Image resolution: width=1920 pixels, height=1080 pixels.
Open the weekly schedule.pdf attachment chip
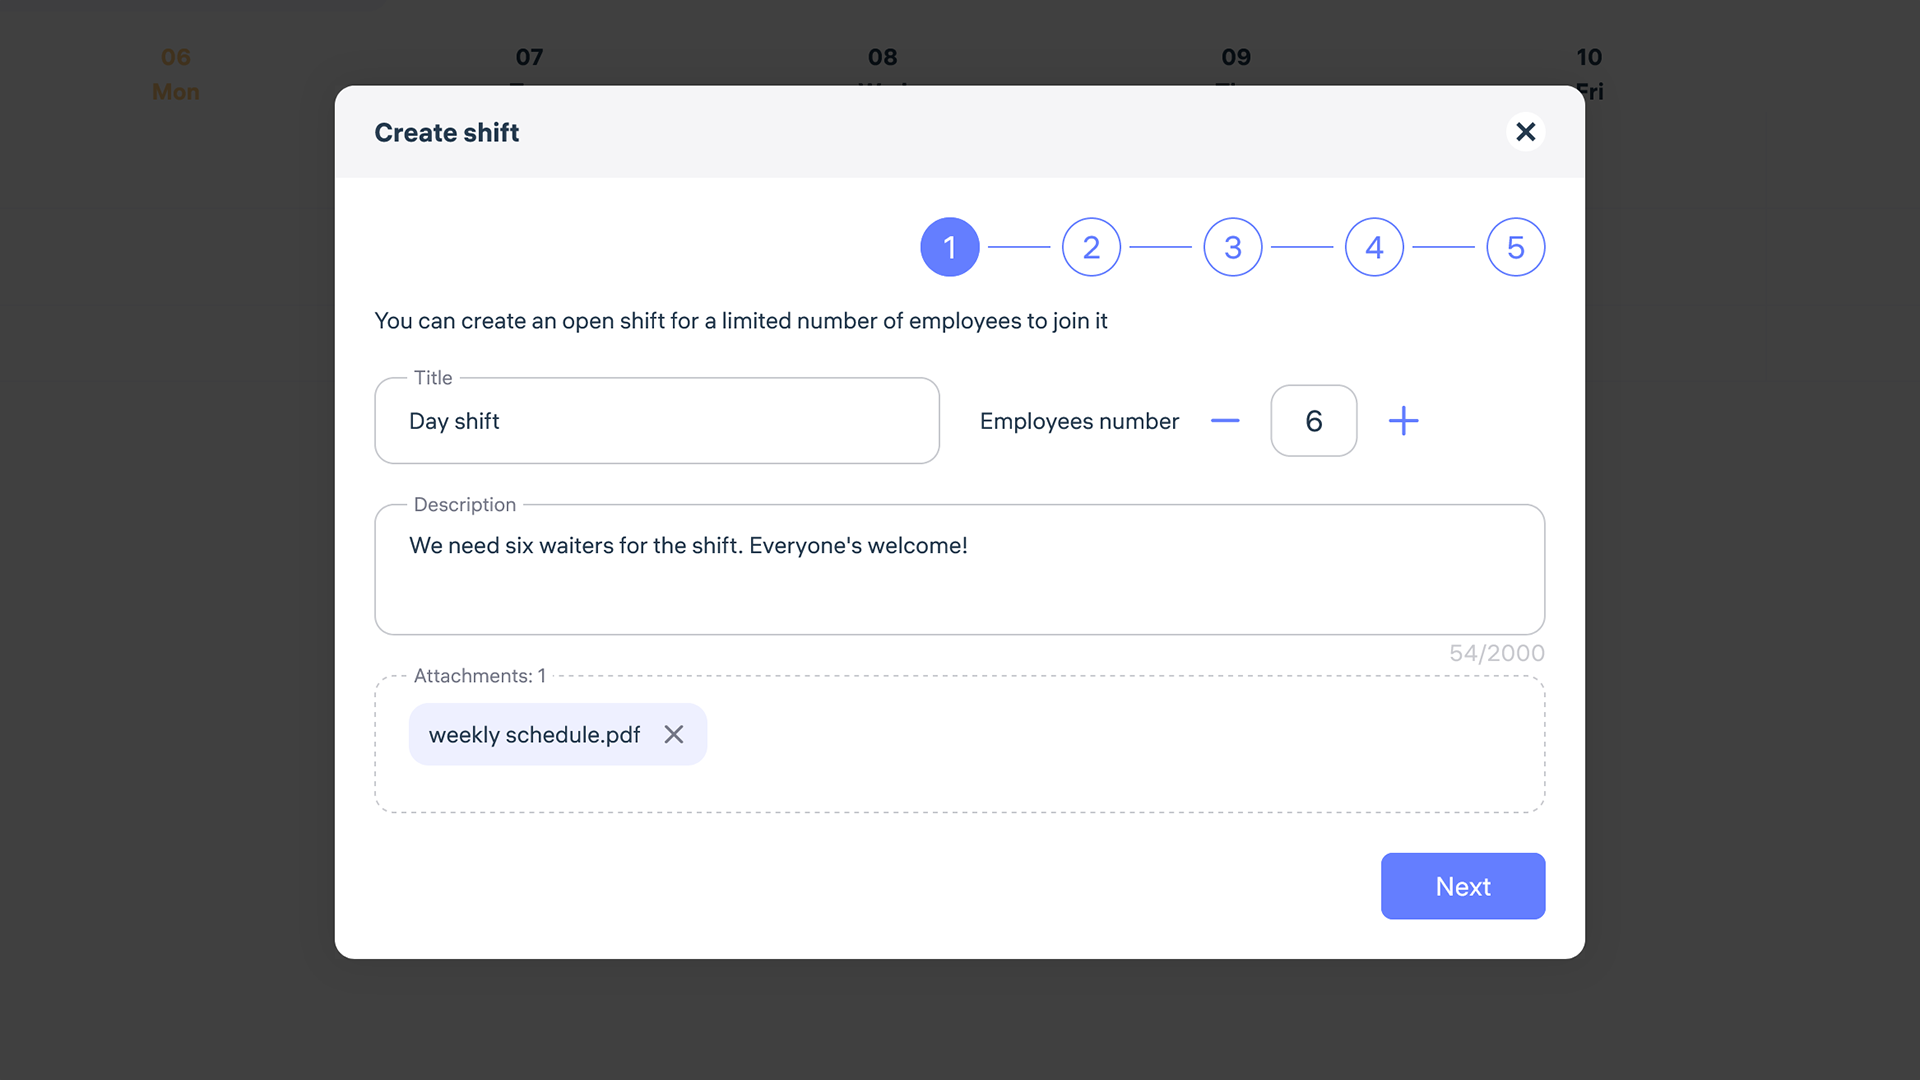534,734
